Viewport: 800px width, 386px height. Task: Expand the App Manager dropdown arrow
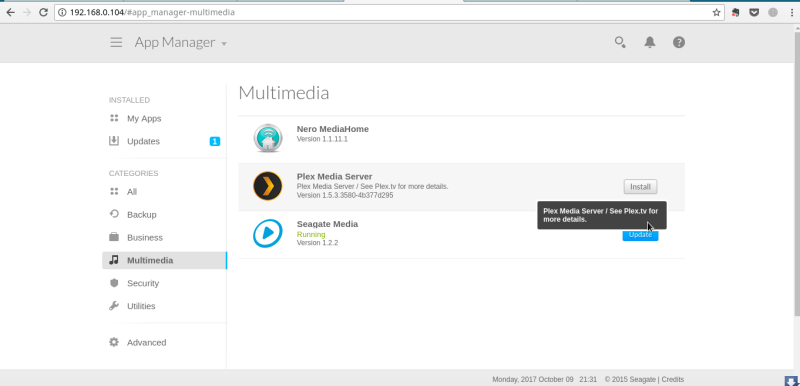coord(224,44)
